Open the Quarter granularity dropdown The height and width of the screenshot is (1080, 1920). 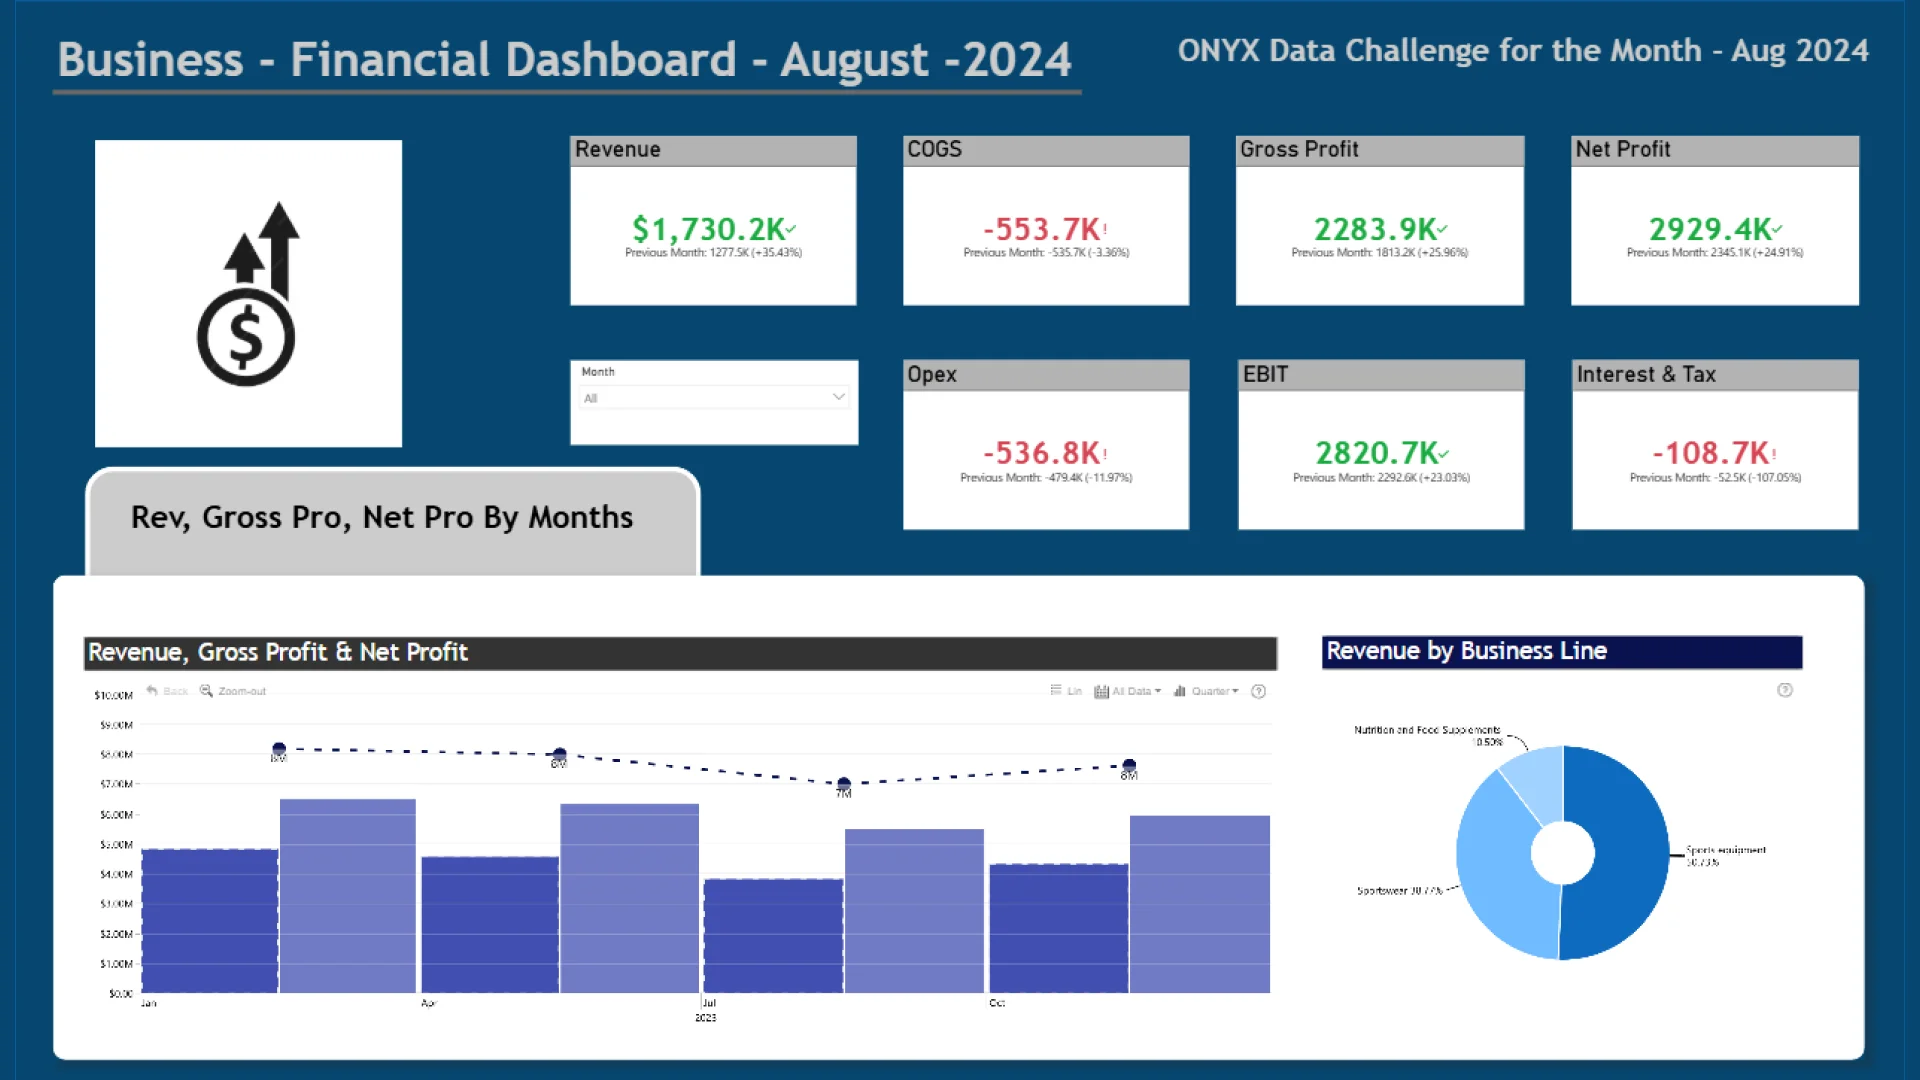pos(1206,691)
